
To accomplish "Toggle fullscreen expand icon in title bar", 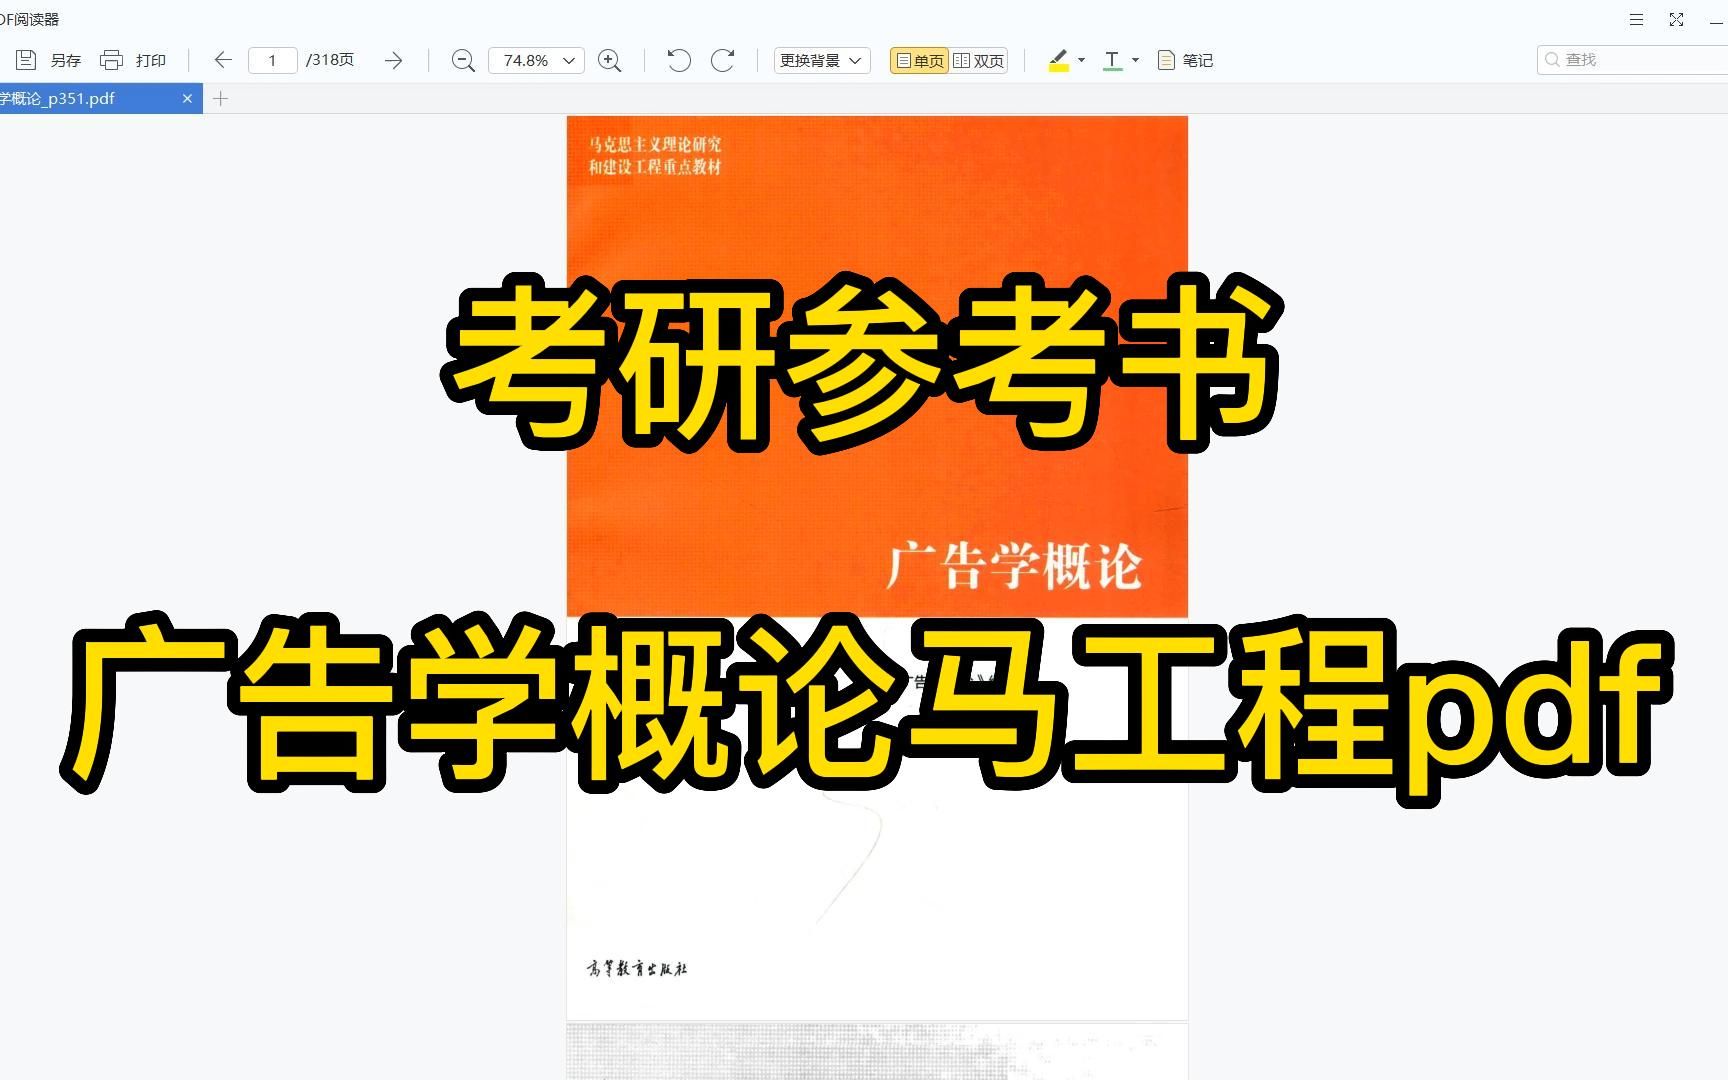I will (x=1677, y=19).
